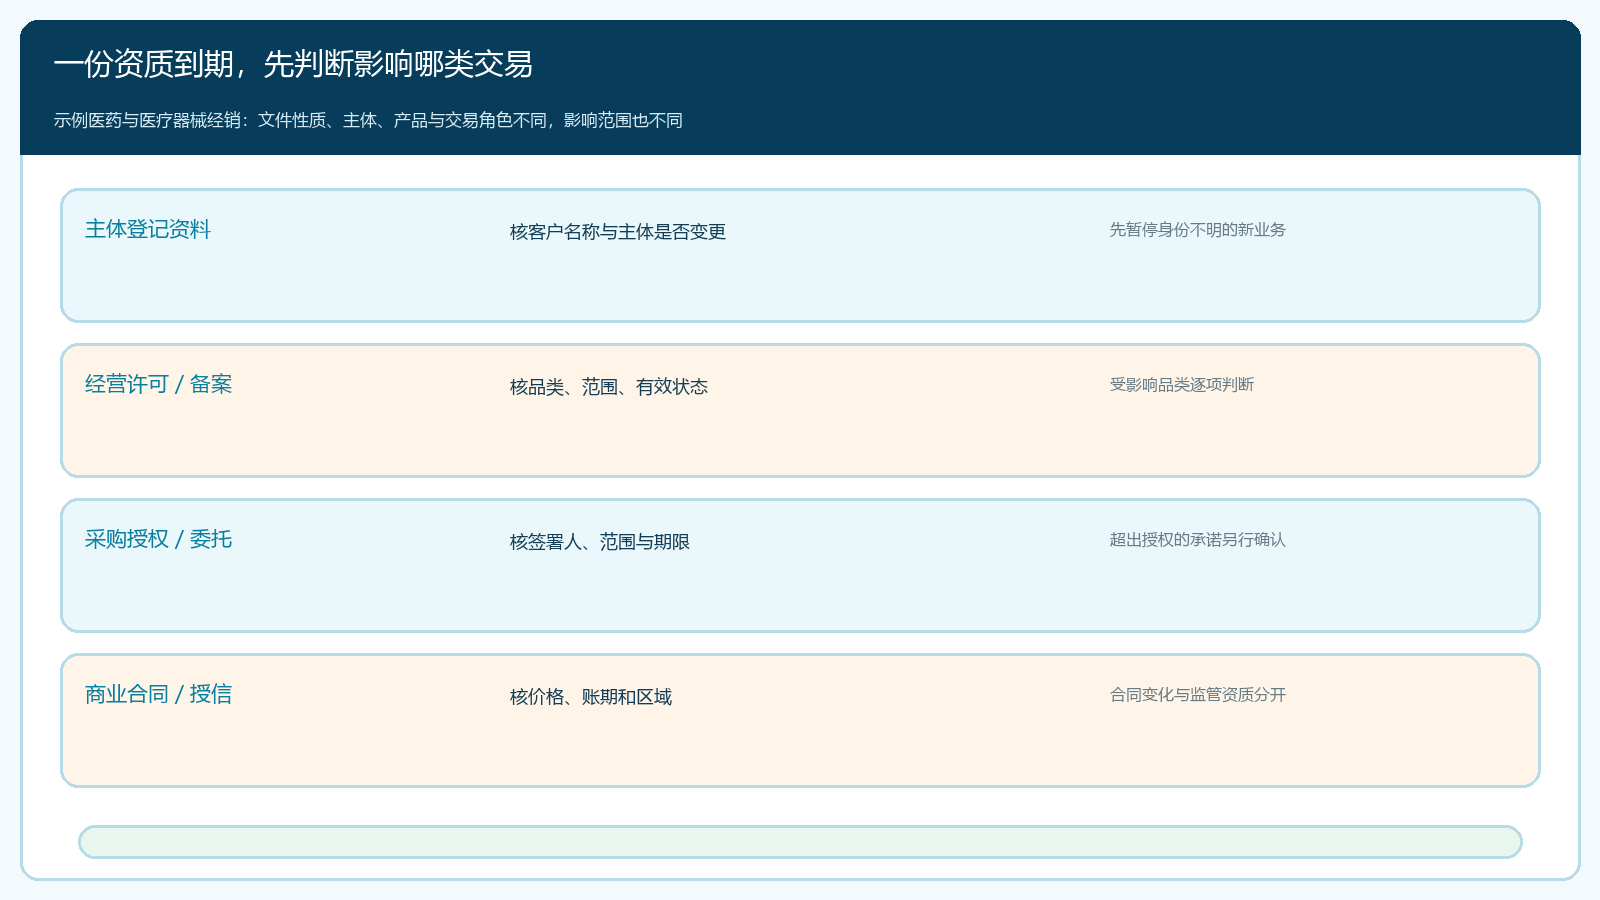Click 受影响品类逐项判断 note
The width and height of the screenshot is (1600, 900).
1182,384
